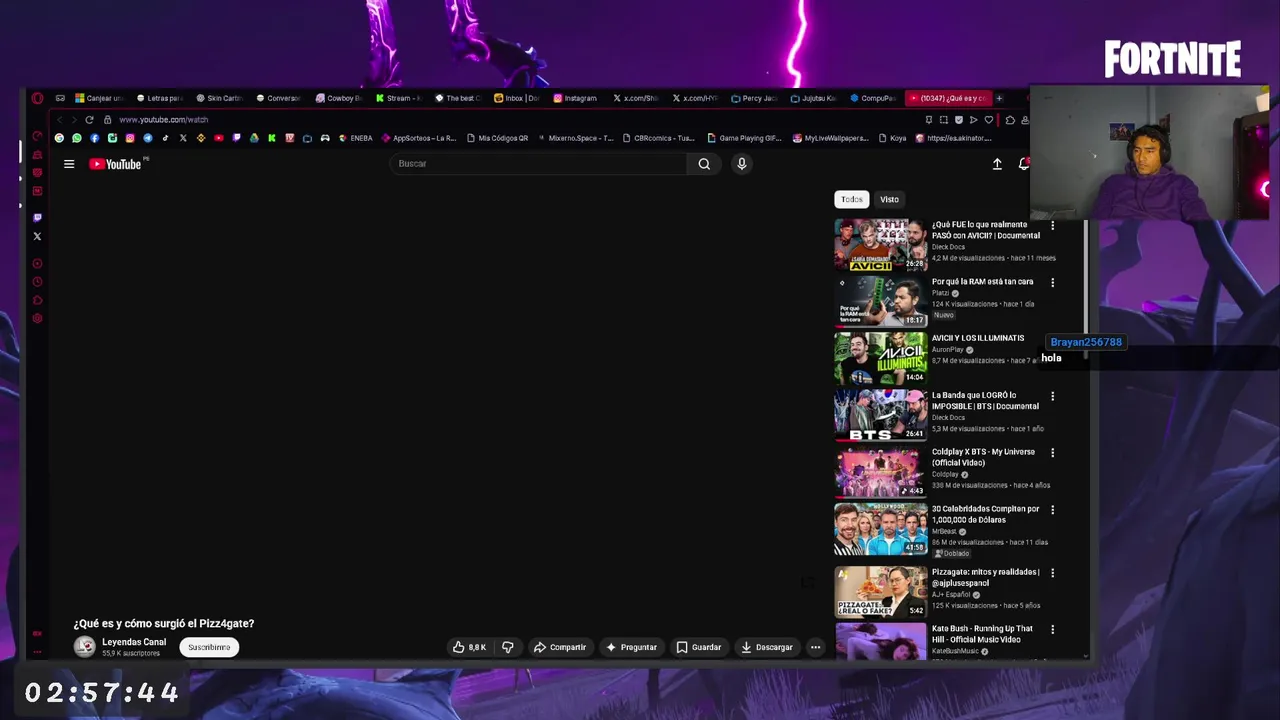Open options for 30 Celebridades video
The width and height of the screenshot is (1280, 720).
coord(1052,510)
